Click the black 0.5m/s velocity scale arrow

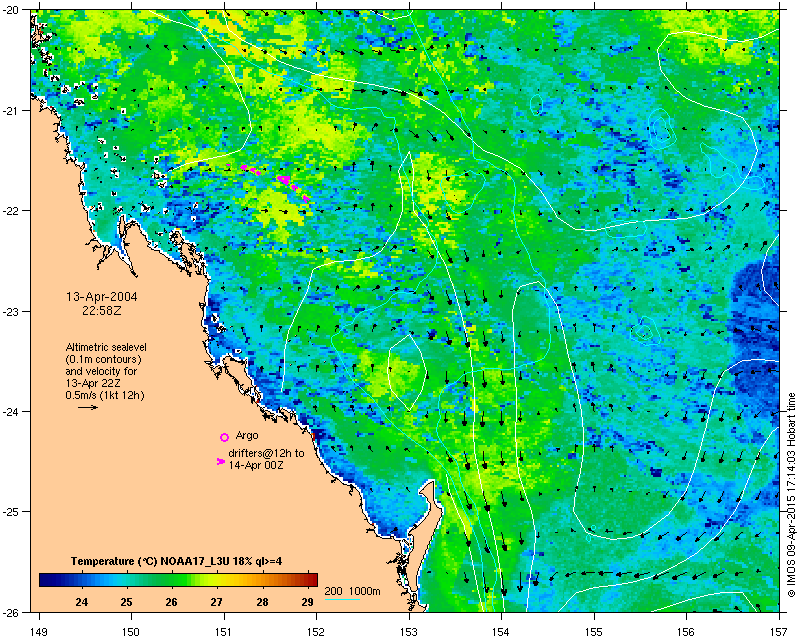88,407
